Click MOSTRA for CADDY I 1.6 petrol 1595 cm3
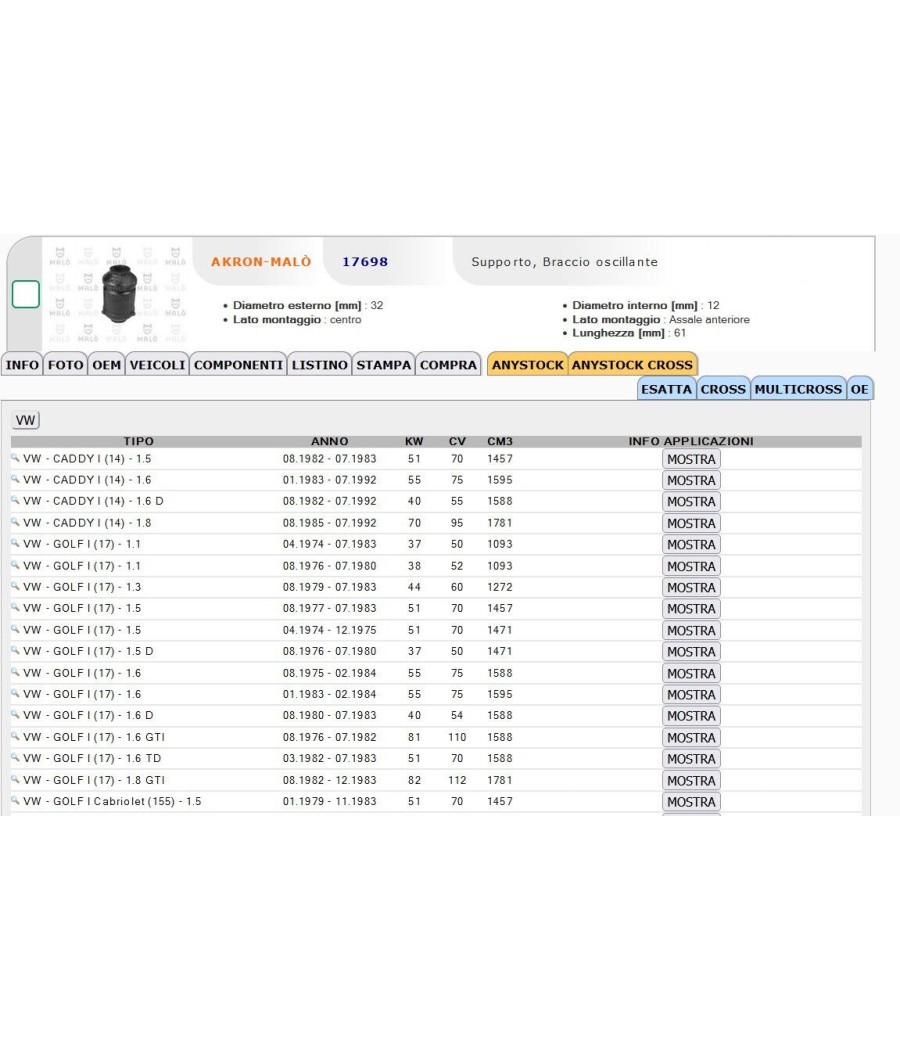 (x=691, y=481)
